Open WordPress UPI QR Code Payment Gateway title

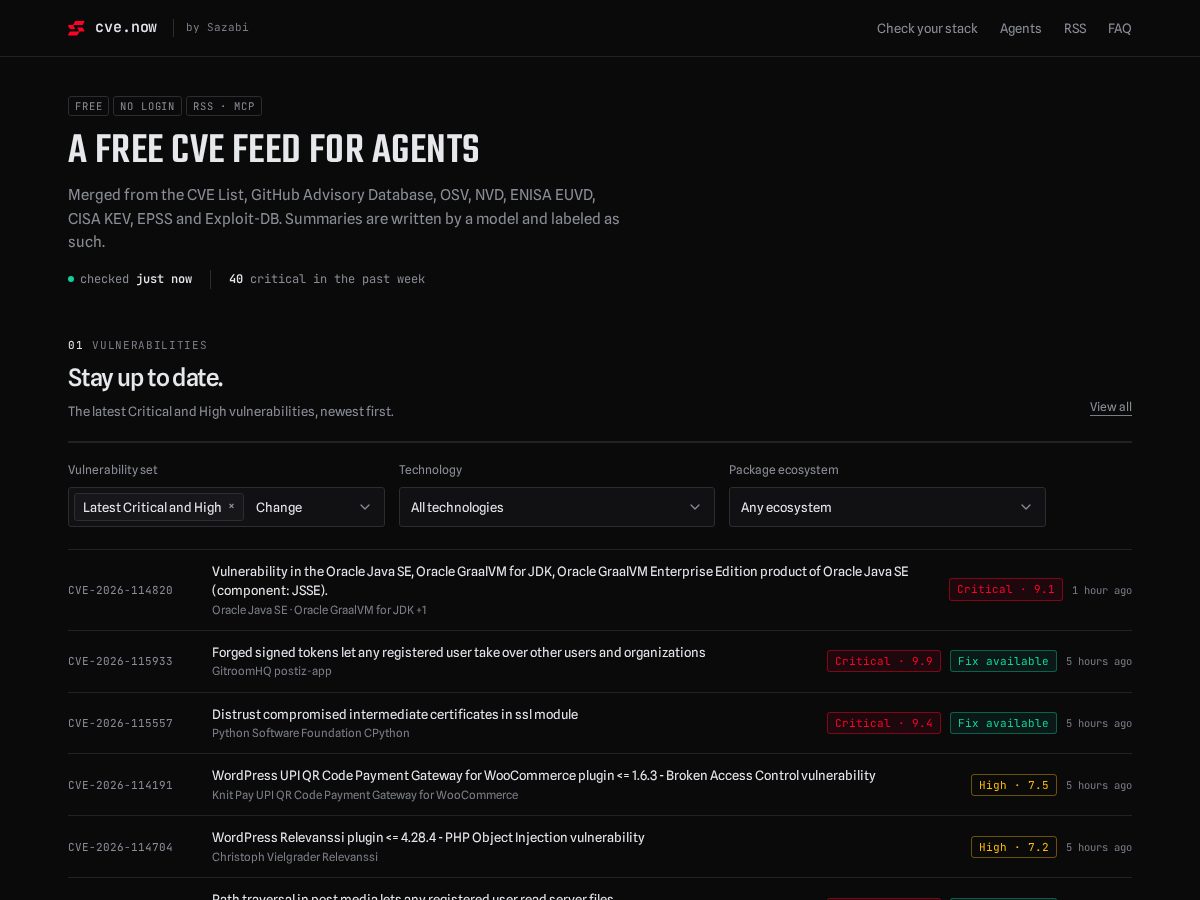click(544, 775)
